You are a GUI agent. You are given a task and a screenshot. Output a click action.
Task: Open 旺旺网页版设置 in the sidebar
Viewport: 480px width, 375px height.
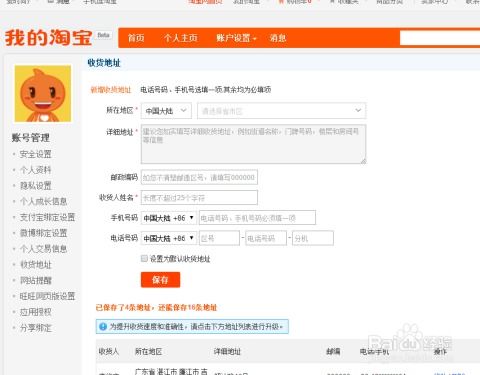(47, 296)
